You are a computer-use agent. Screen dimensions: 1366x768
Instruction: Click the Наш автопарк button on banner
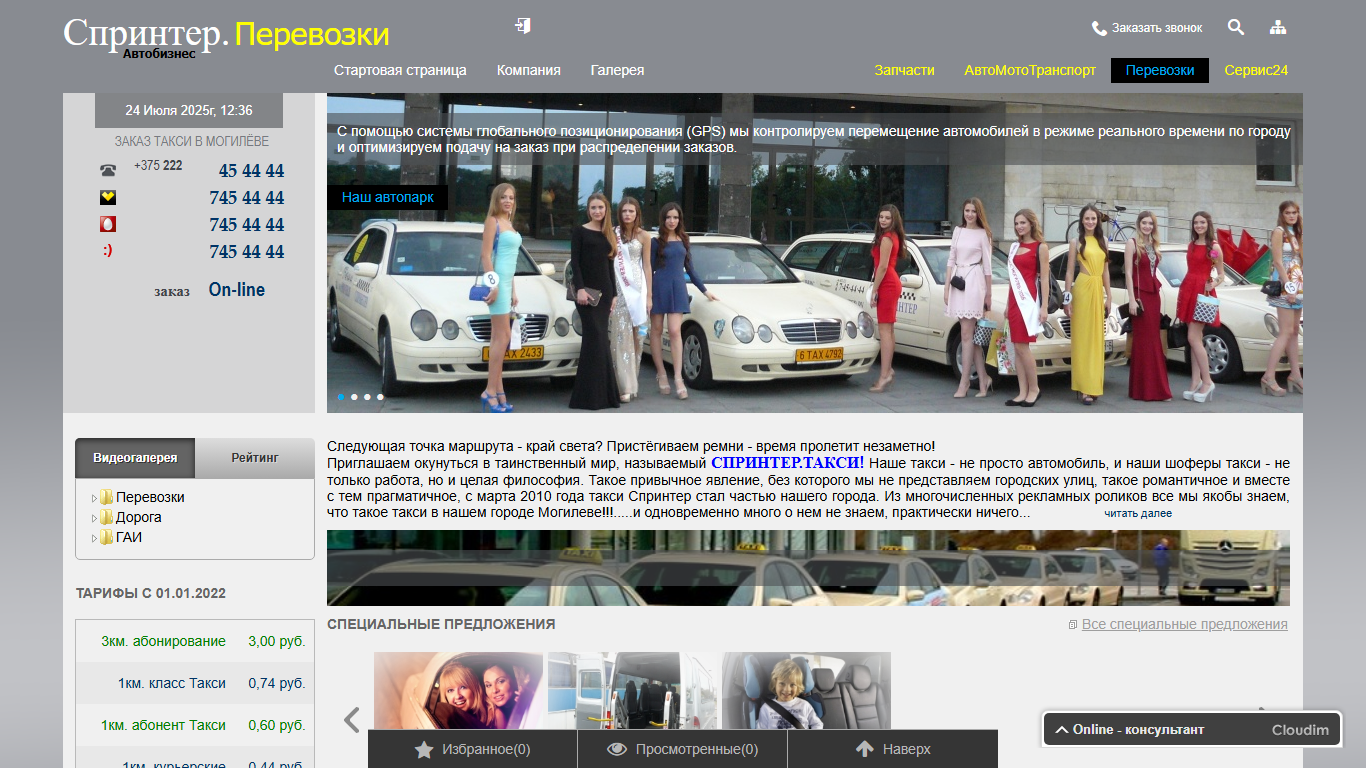point(388,197)
